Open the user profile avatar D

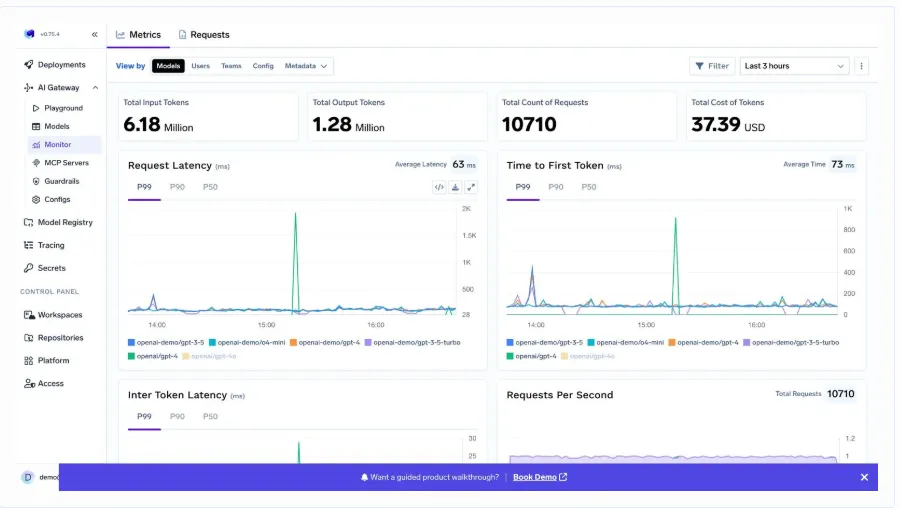click(x=28, y=478)
